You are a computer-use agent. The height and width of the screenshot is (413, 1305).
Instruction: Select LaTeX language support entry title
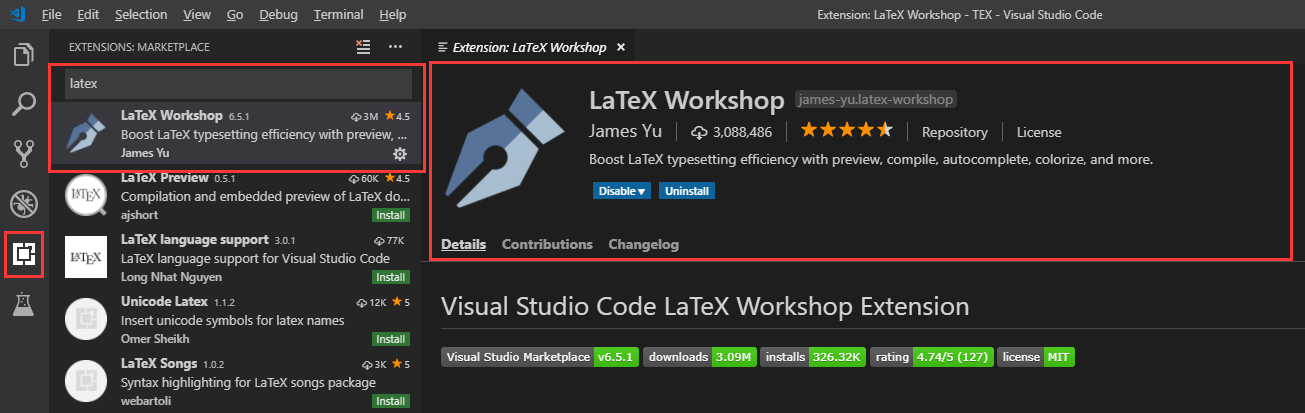(x=194, y=240)
